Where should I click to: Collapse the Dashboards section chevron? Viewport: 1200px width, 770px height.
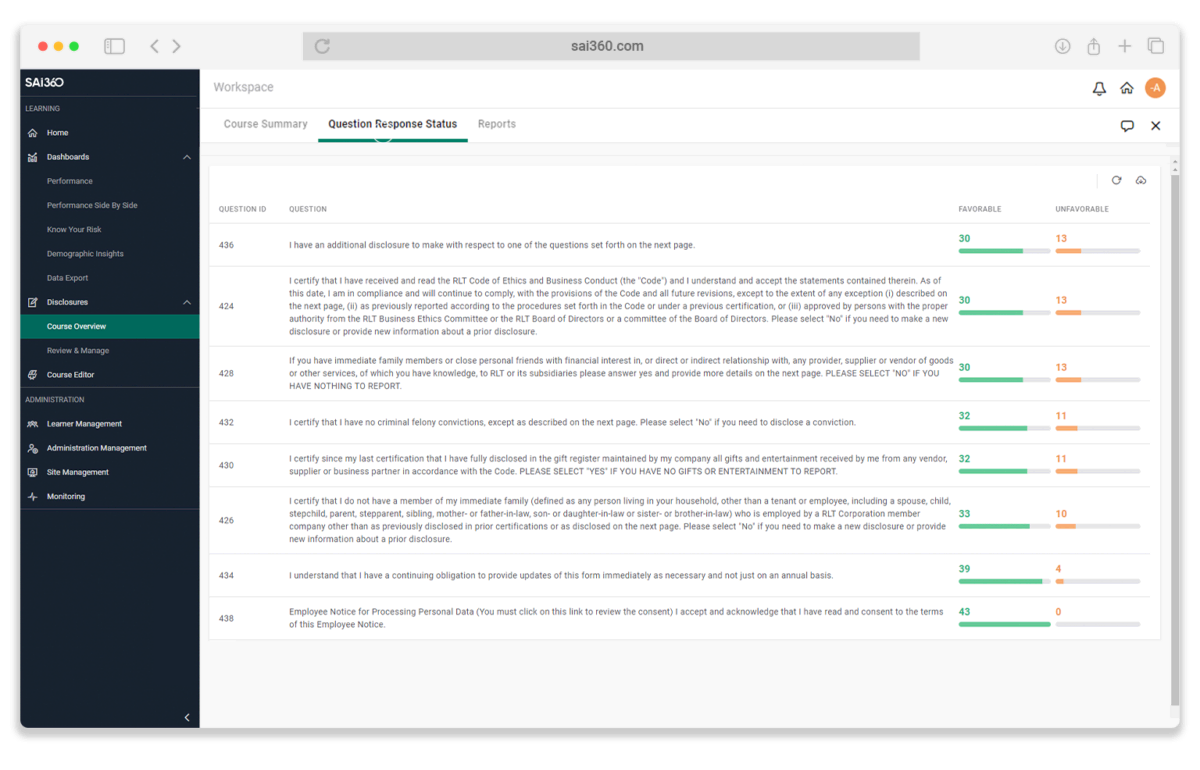tap(186, 157)
